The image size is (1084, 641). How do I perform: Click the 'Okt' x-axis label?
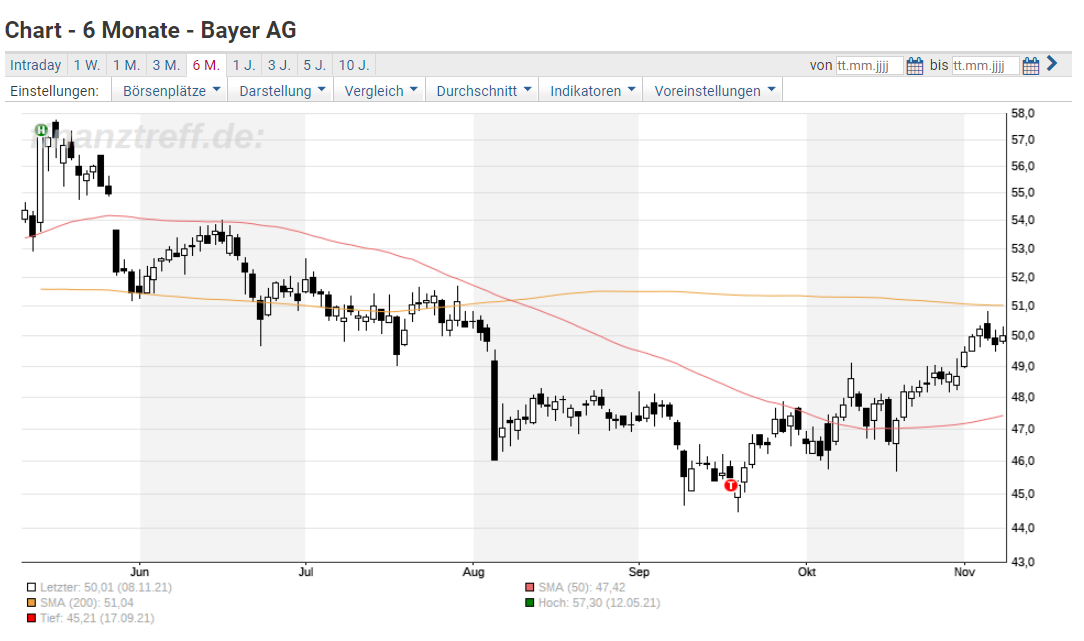(807, 572)
